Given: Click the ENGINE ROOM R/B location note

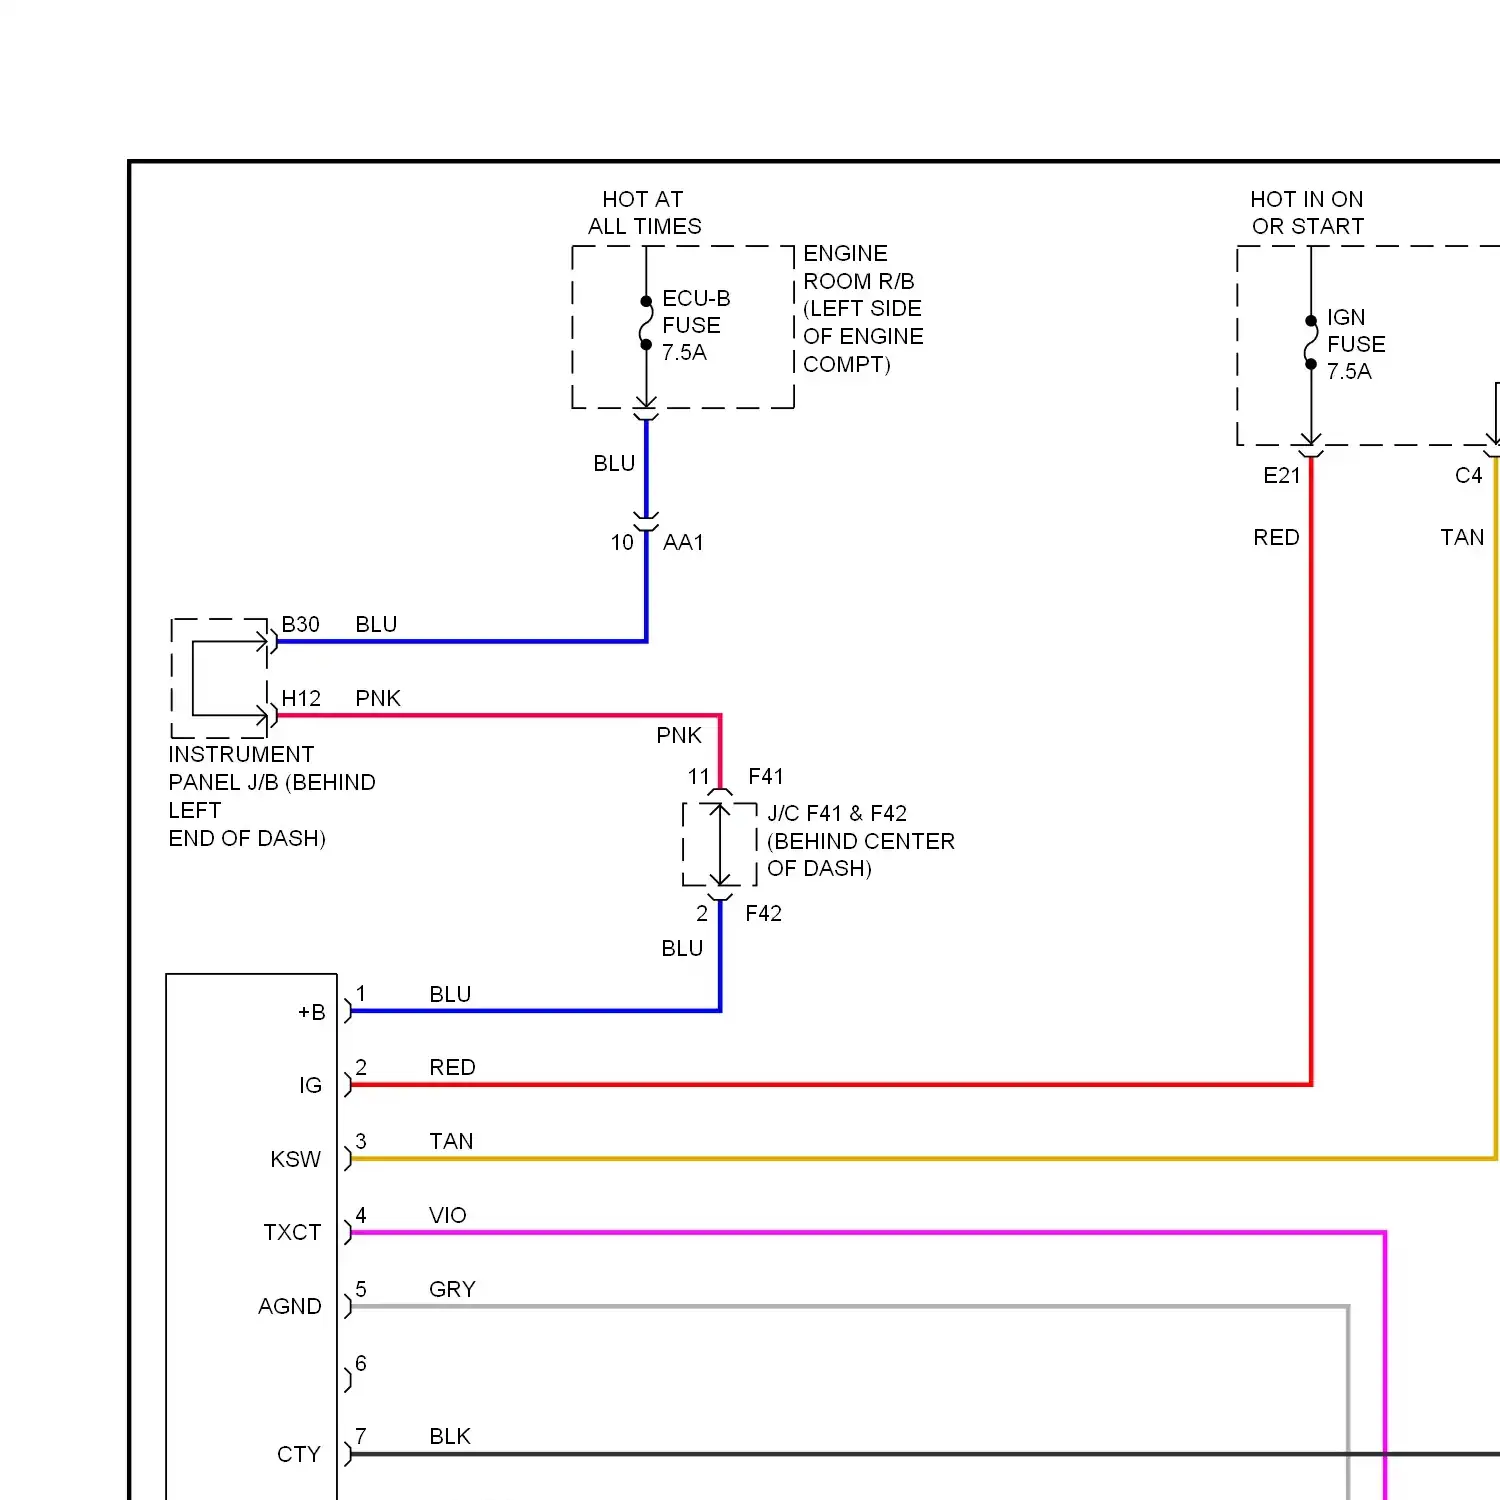Looking at the screenshot, I should point(863,309).
